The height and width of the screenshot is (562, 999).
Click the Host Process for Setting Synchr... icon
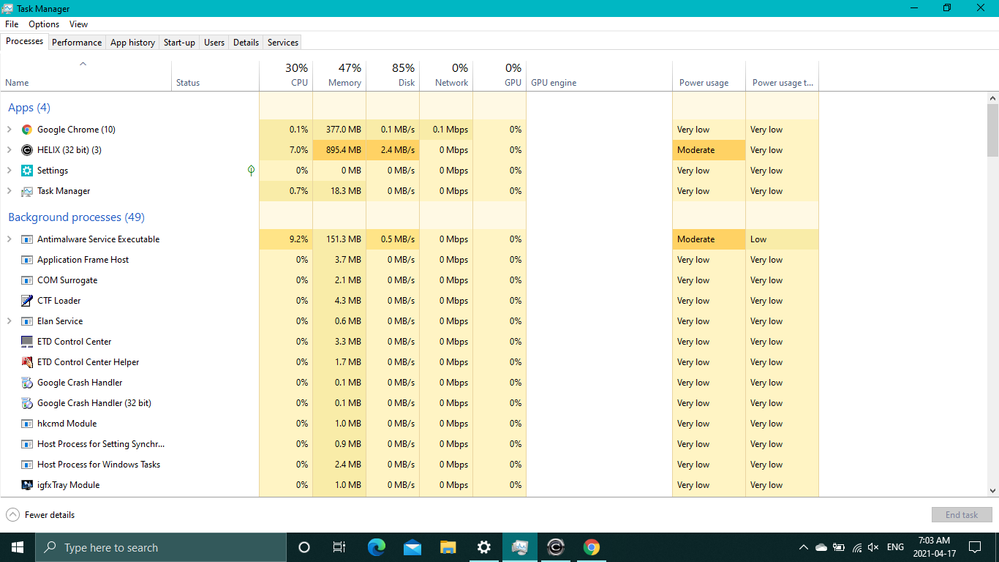click(27, 444)
